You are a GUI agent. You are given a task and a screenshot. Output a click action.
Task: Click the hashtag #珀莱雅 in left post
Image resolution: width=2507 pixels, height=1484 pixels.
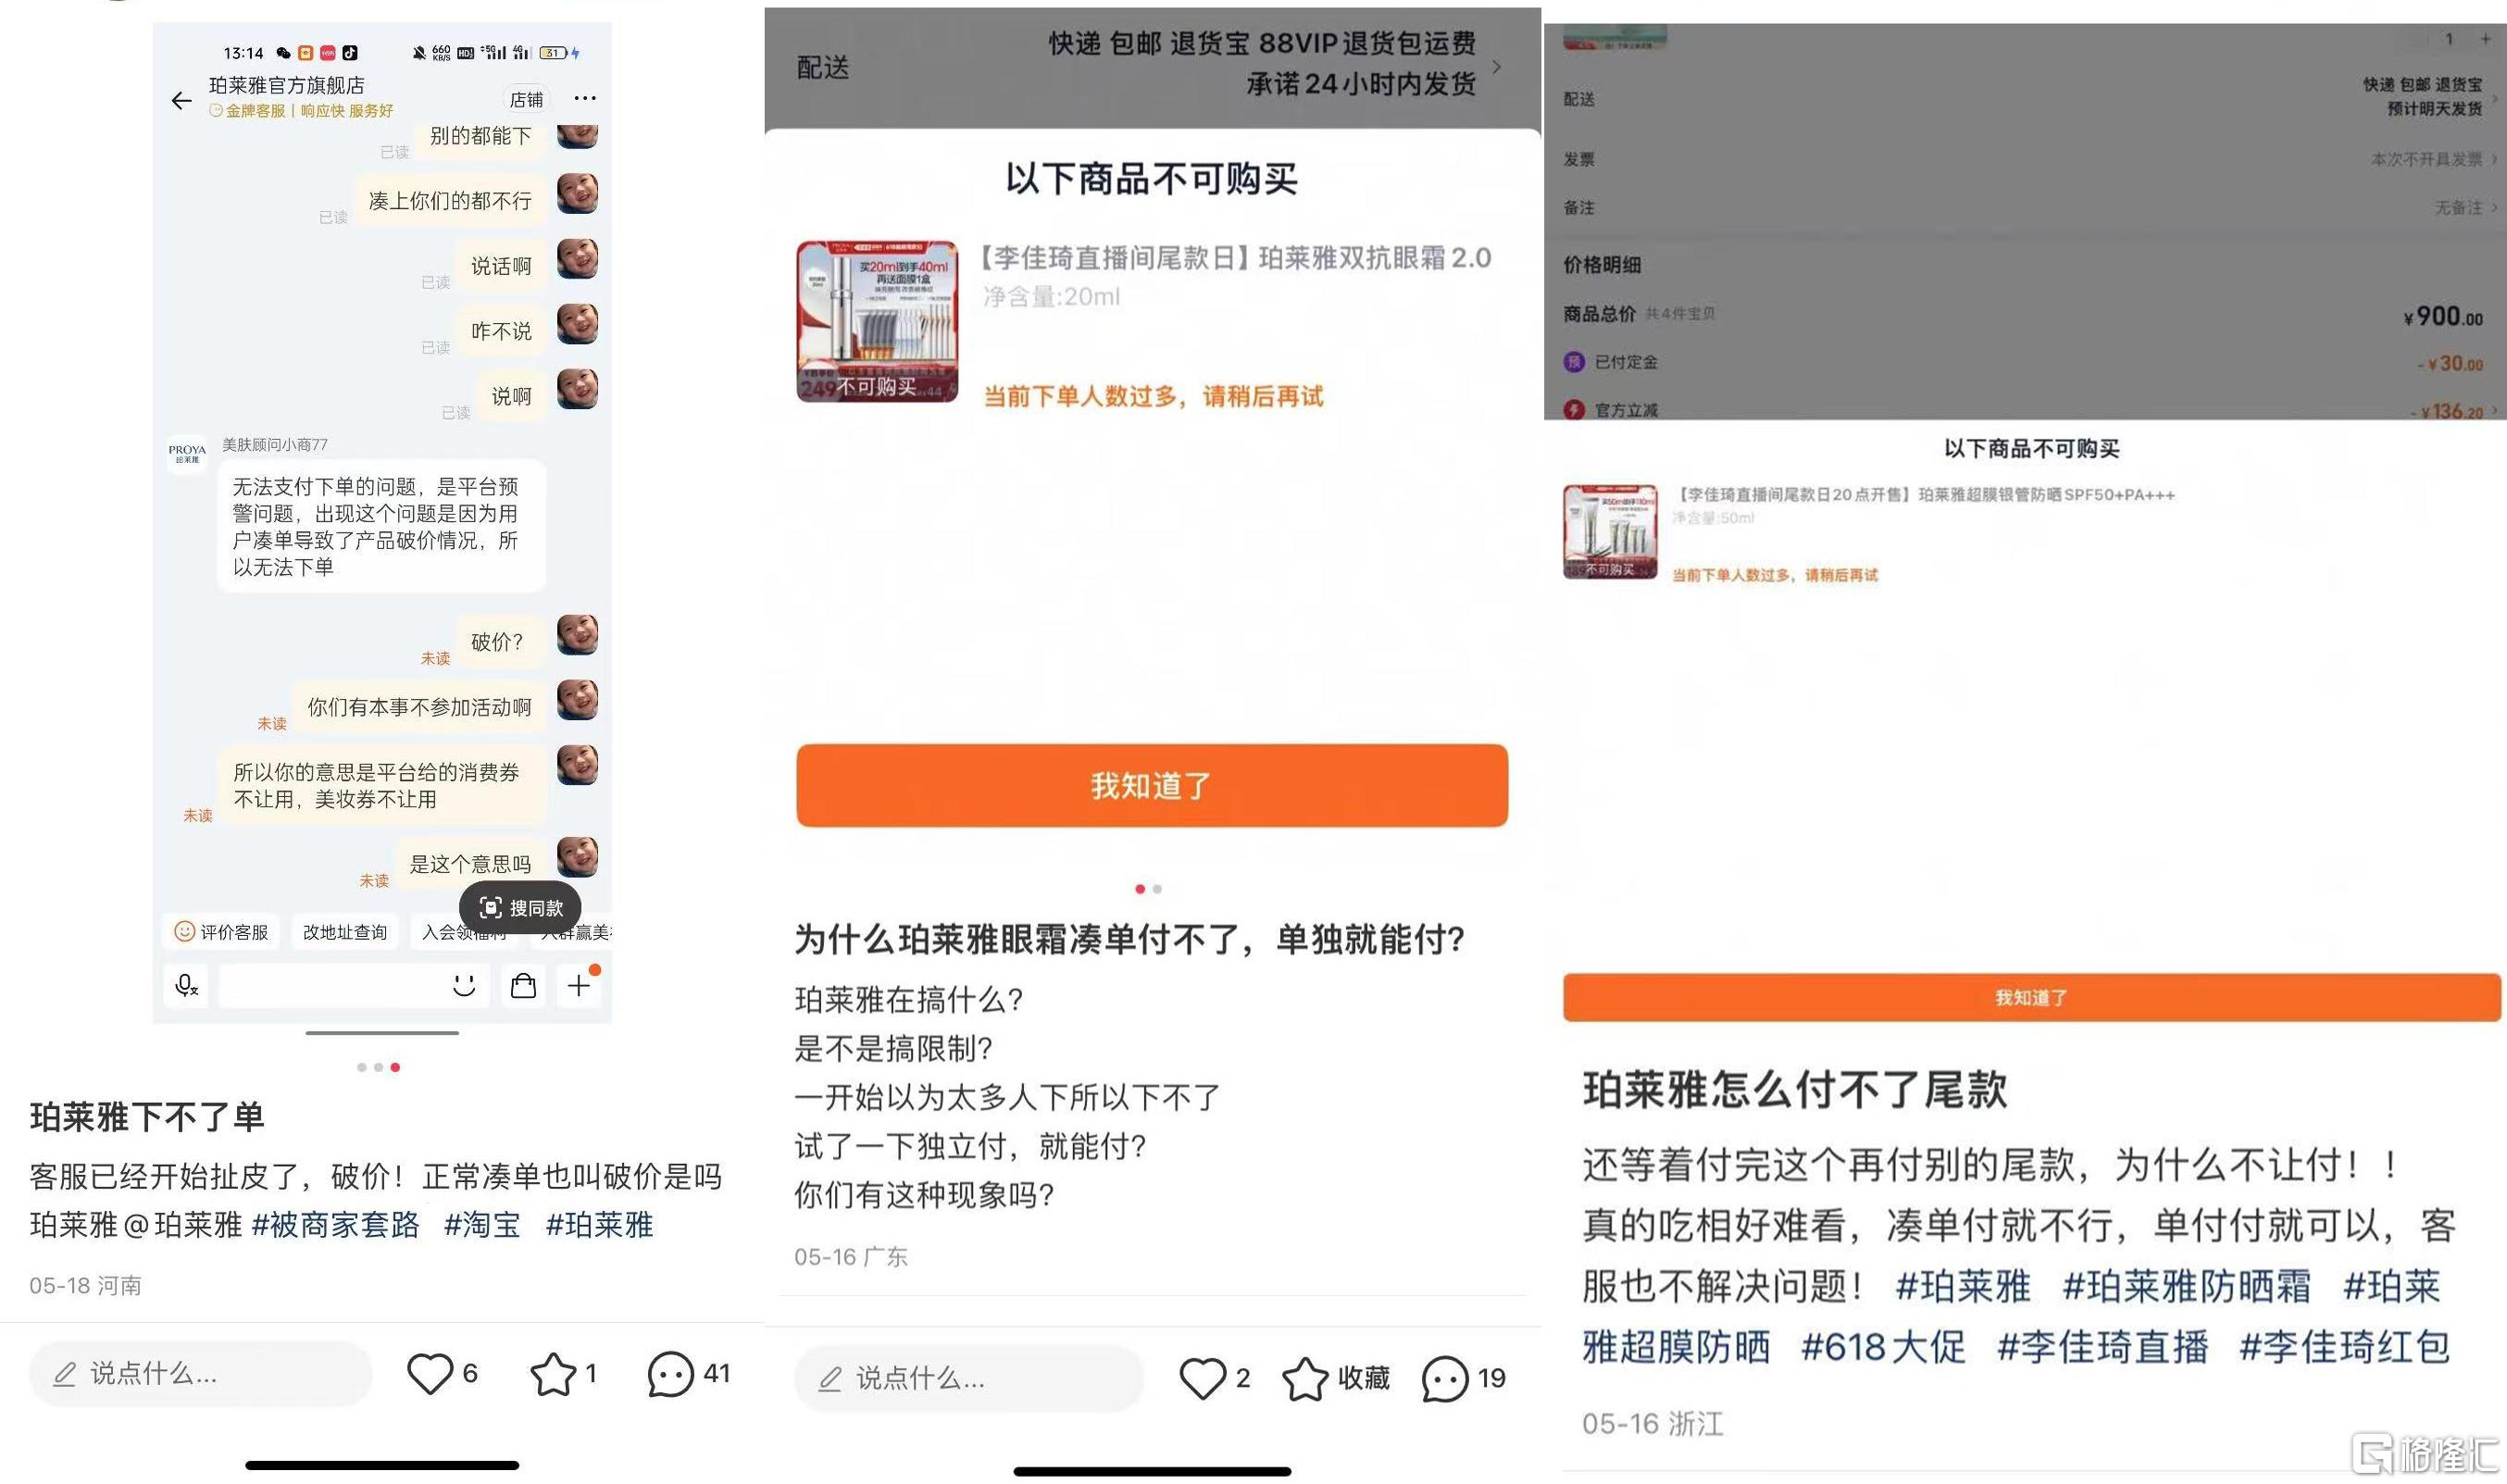pyautogui.click(x=599, y=1225)
